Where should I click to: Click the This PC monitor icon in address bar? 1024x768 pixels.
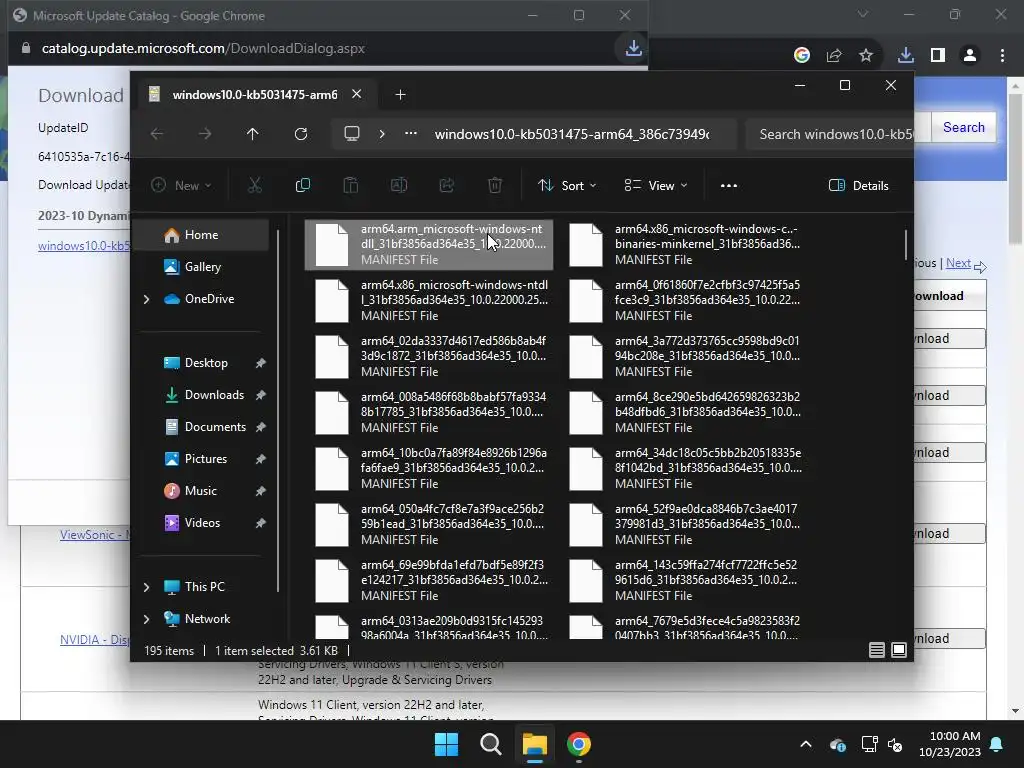352,134
